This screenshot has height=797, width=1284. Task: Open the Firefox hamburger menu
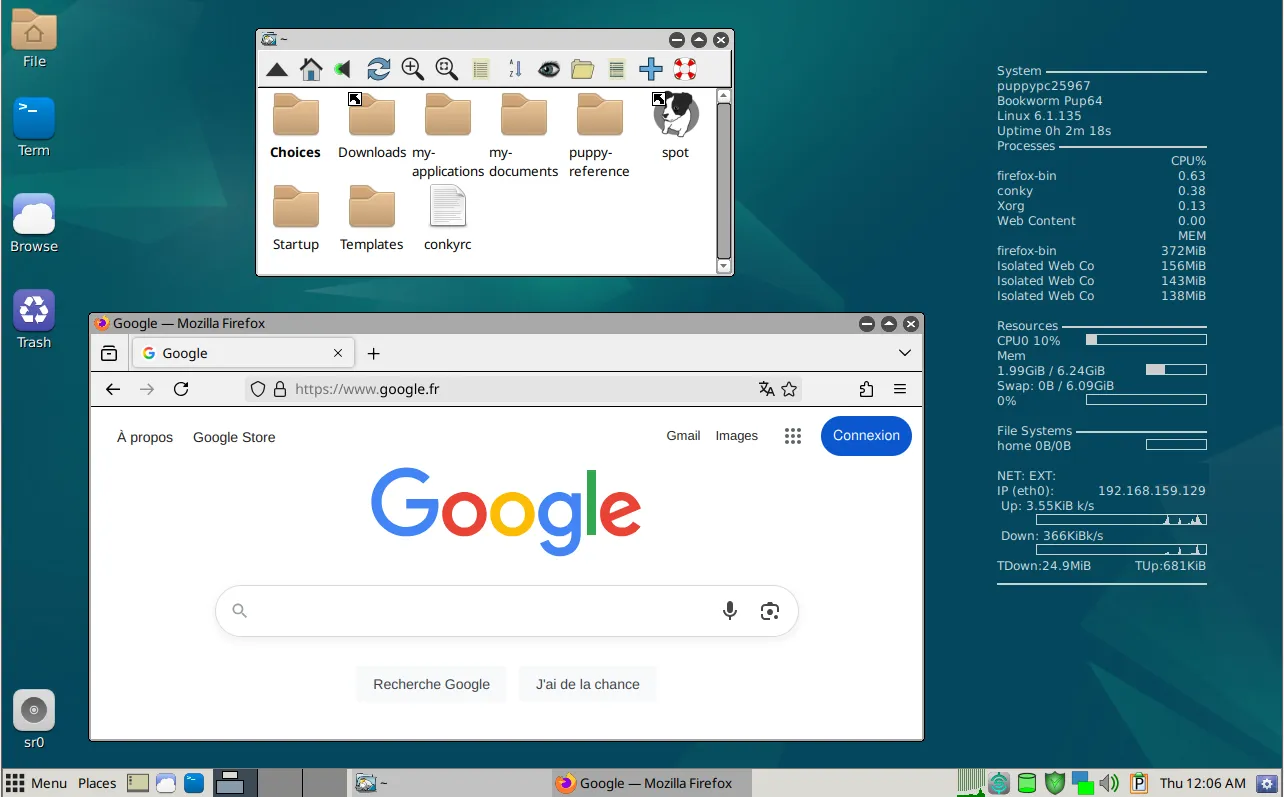pyautogui.click(x=900, y=389)
